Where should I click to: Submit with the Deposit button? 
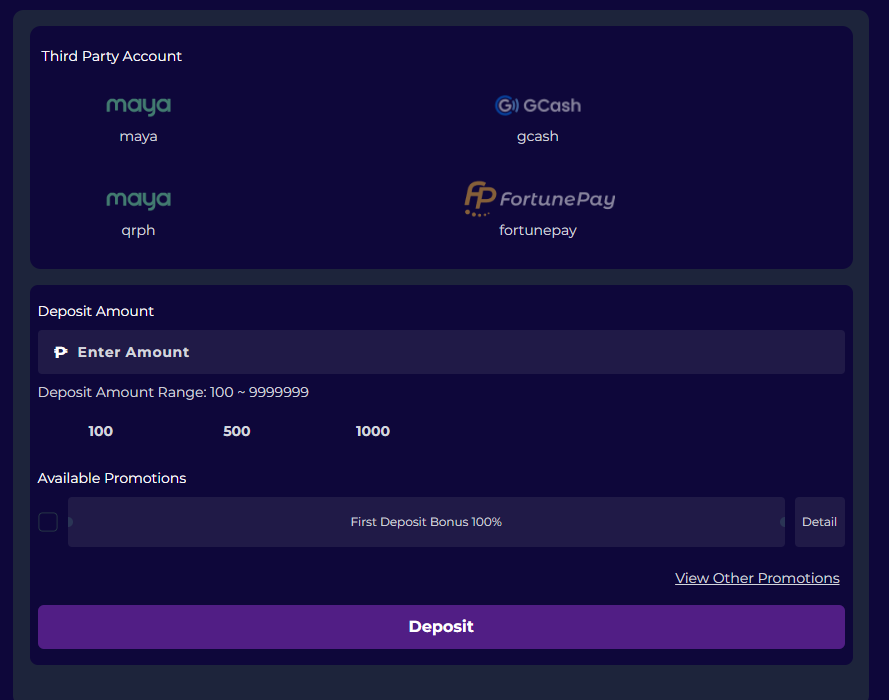coord(441,627)
